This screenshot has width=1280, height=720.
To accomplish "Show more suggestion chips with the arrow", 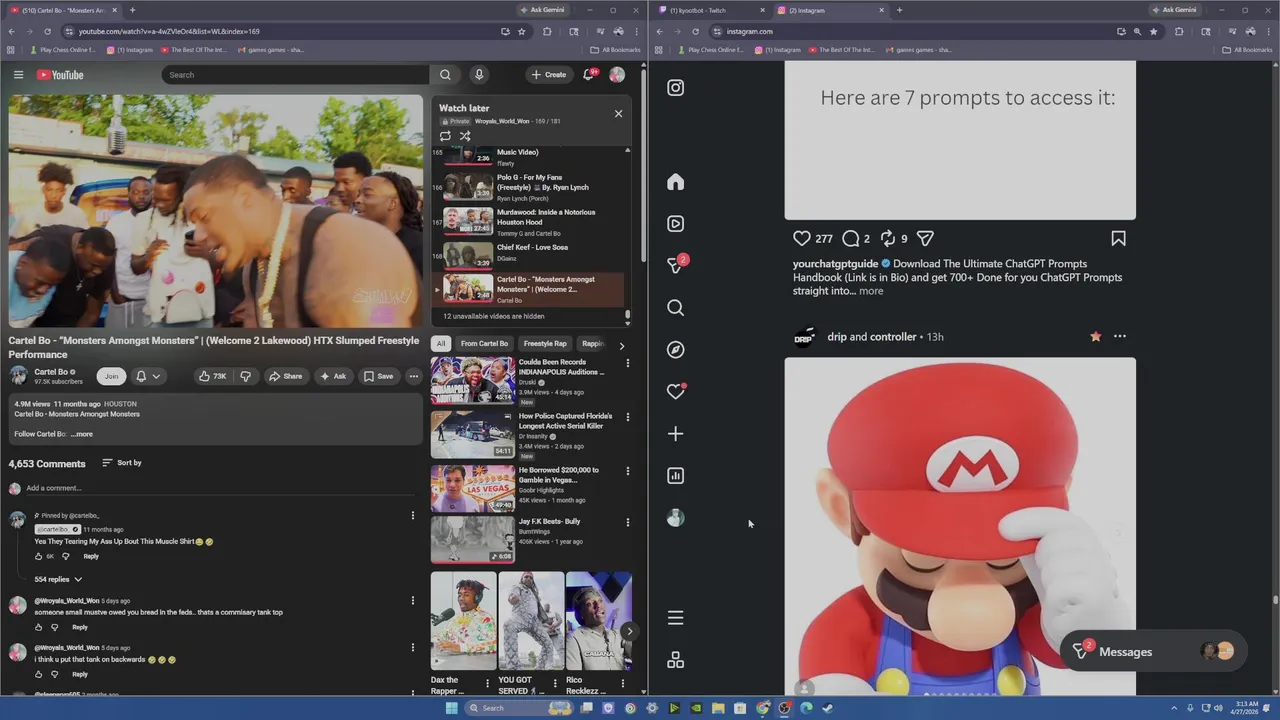I will coord(621,345).
